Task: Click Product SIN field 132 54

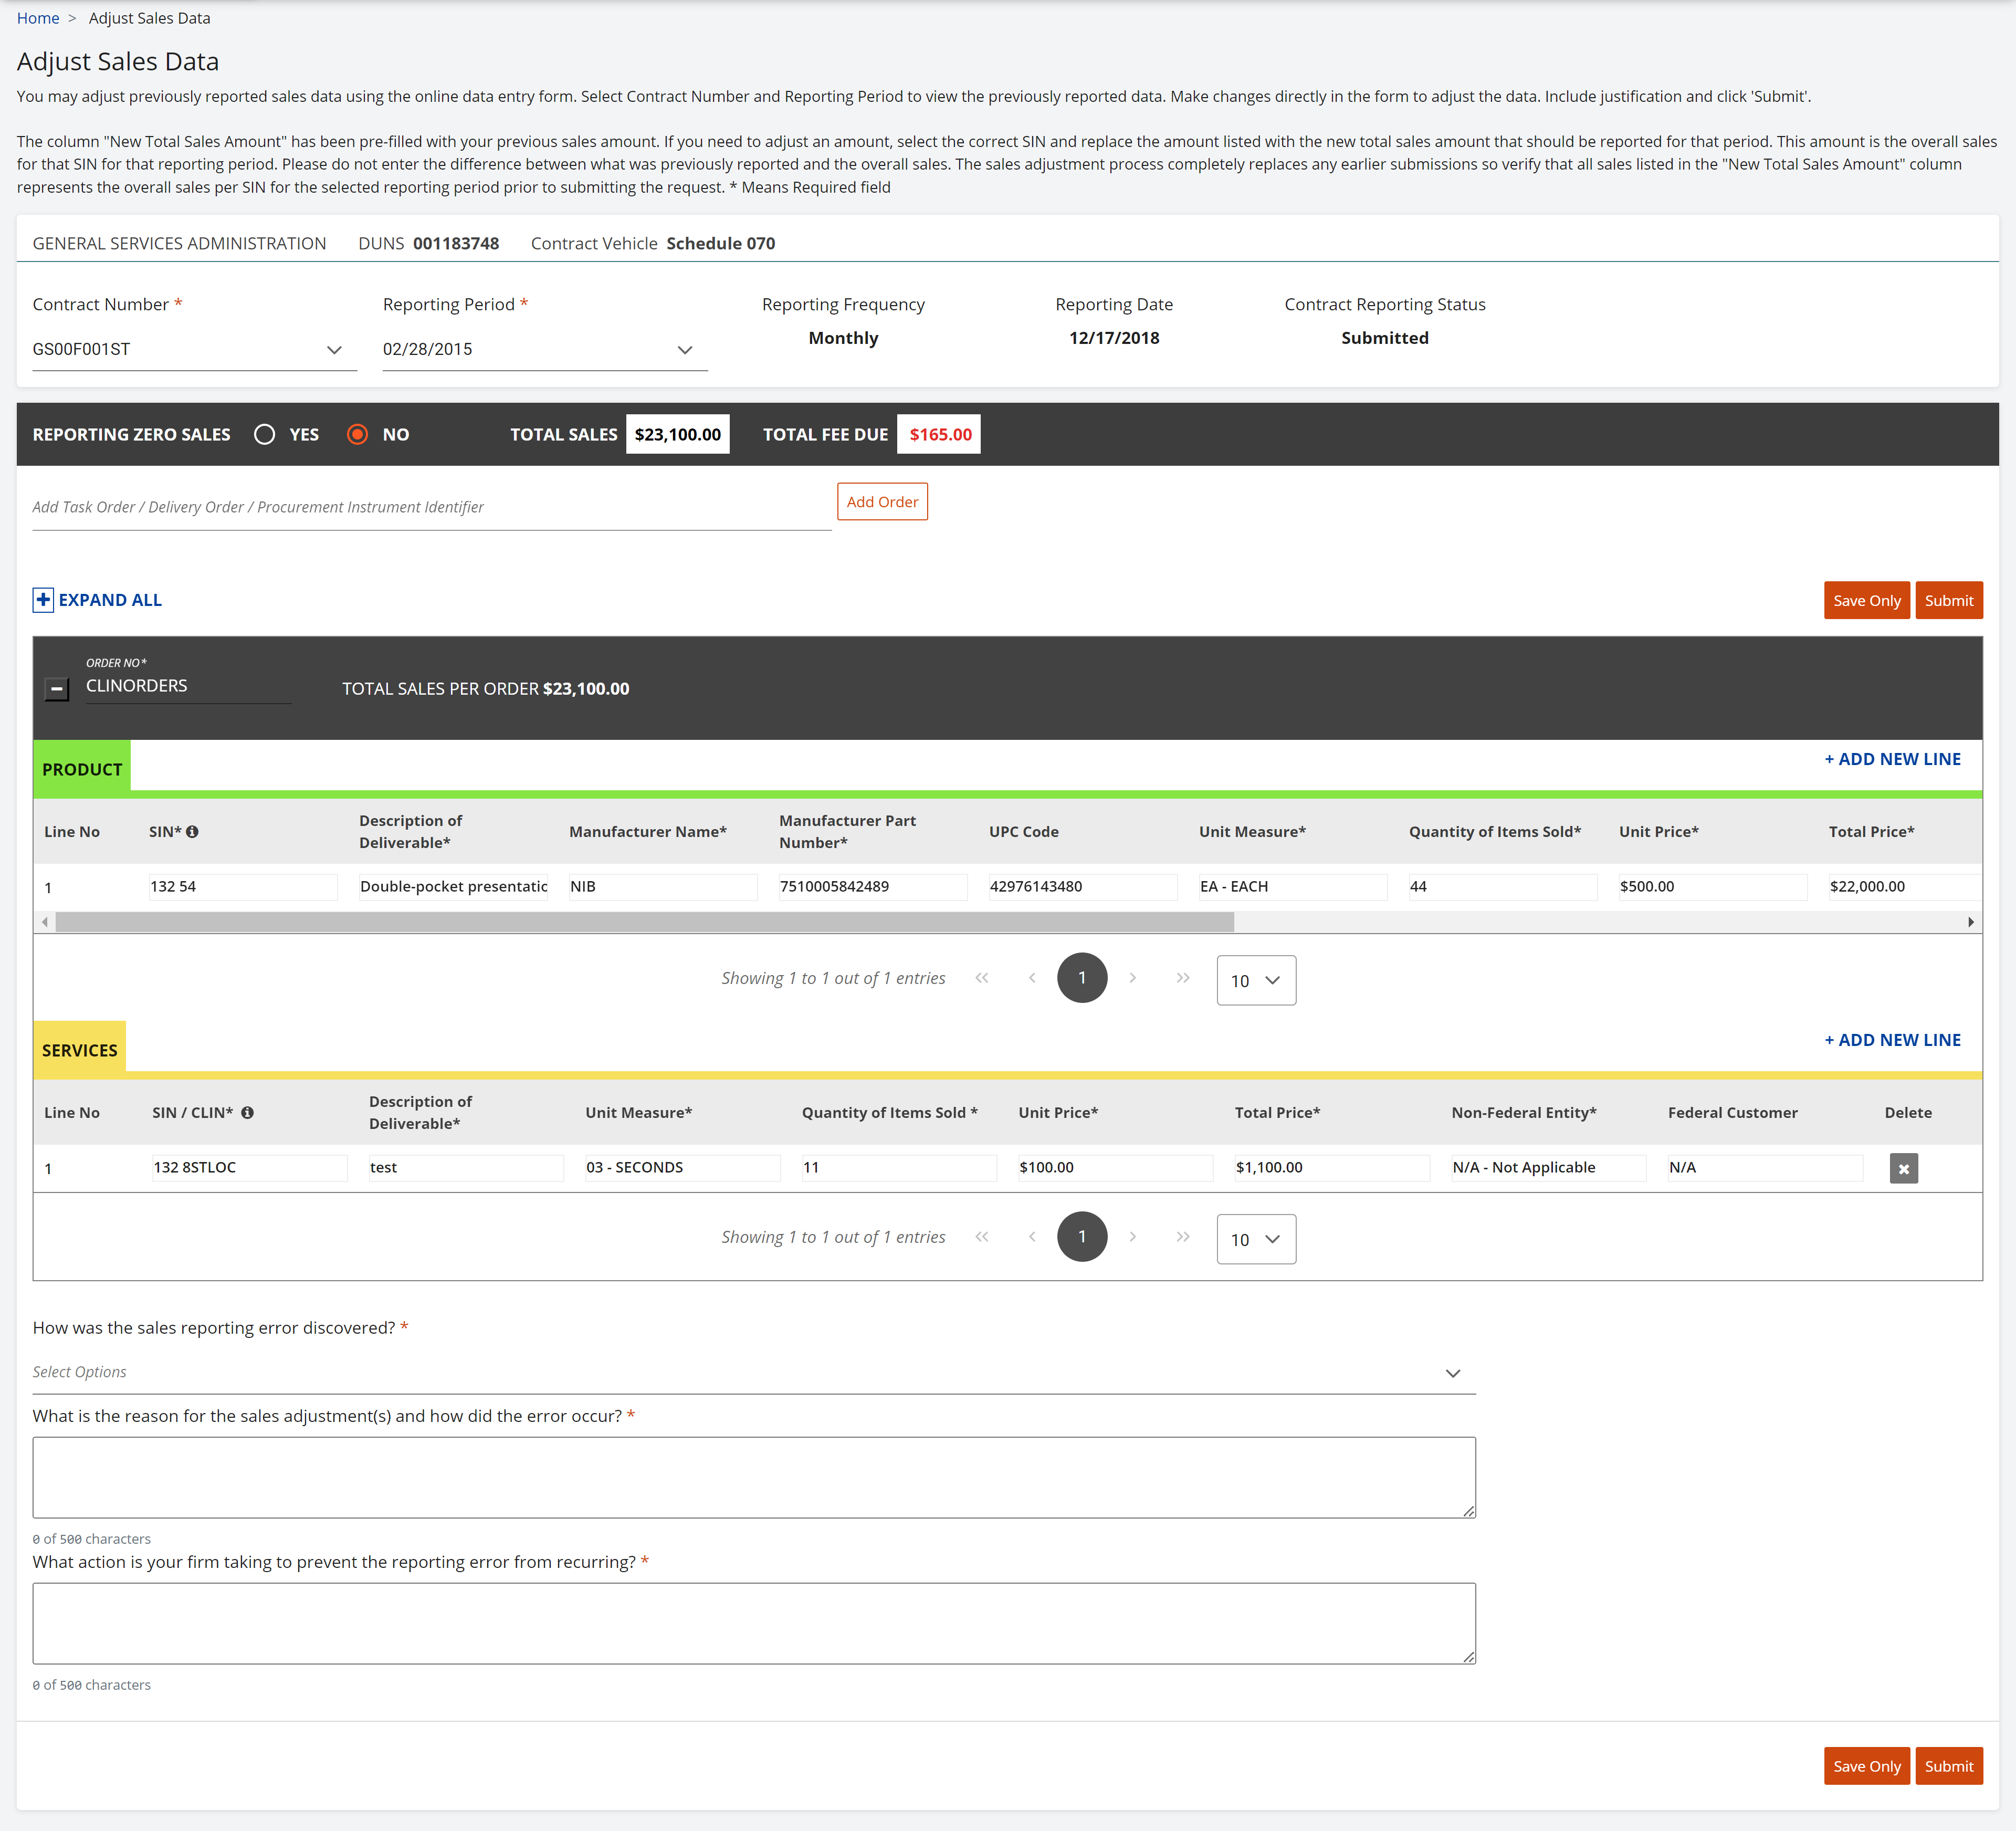Action: pos(243,887)
